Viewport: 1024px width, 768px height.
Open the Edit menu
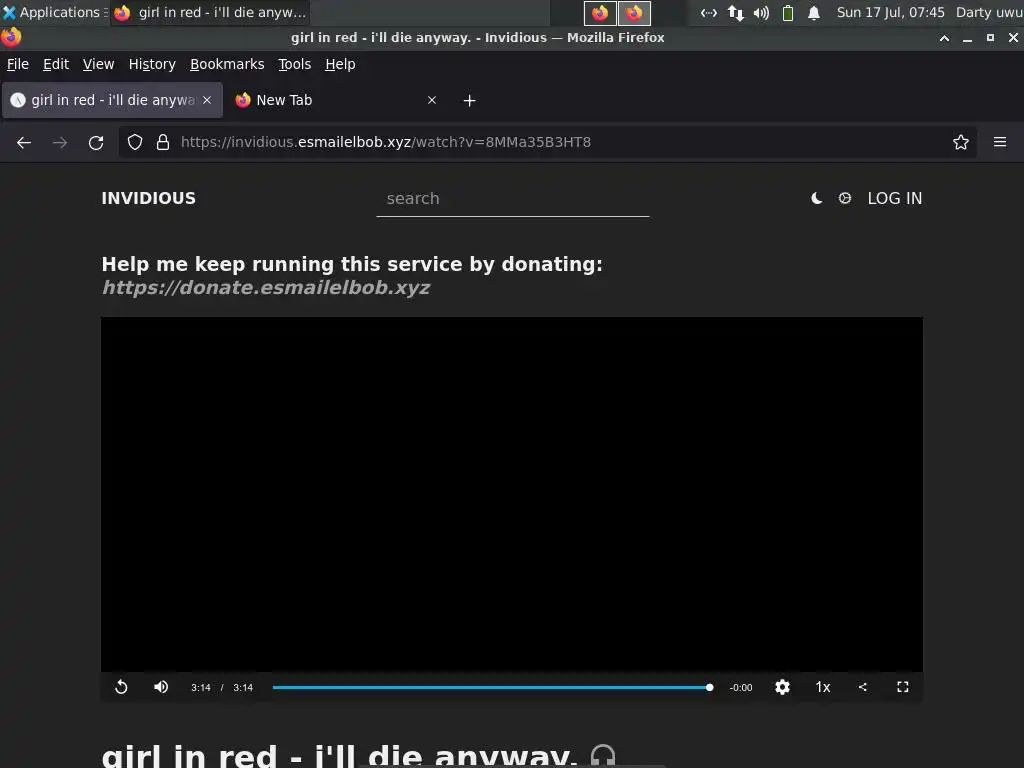56,64
